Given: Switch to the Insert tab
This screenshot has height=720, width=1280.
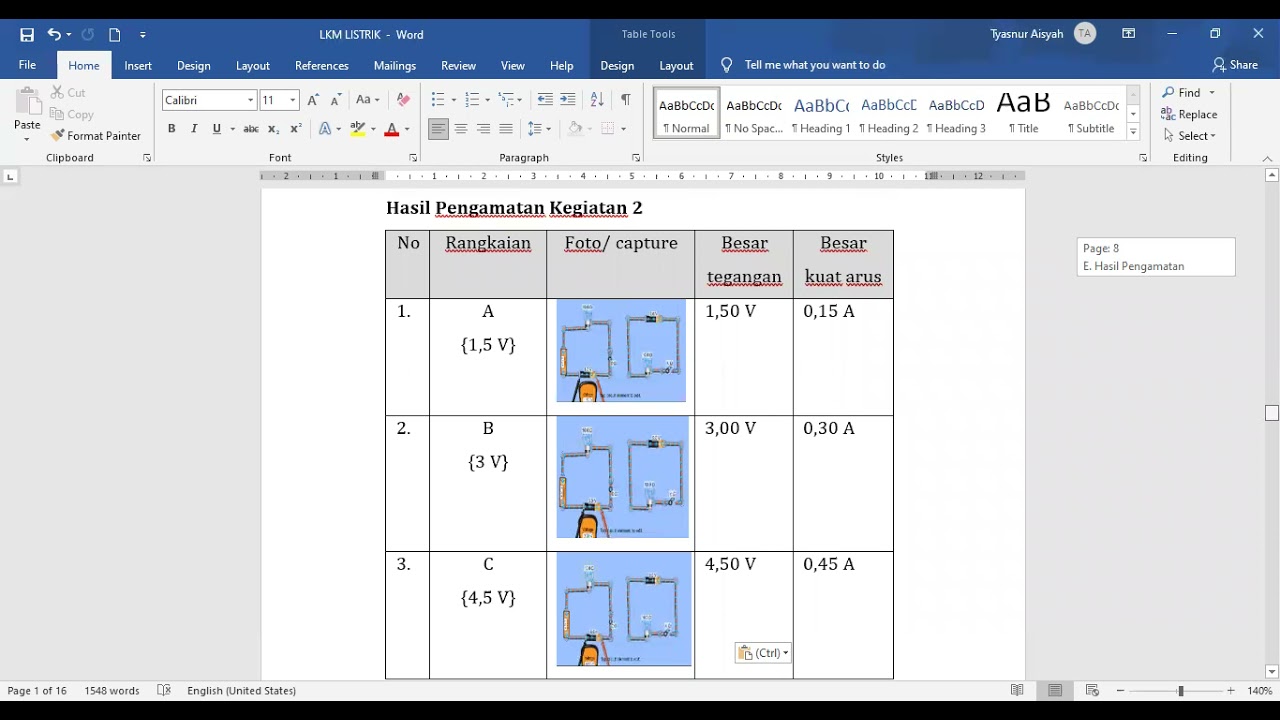Looking at the screenshot, I should click(138, 65).
